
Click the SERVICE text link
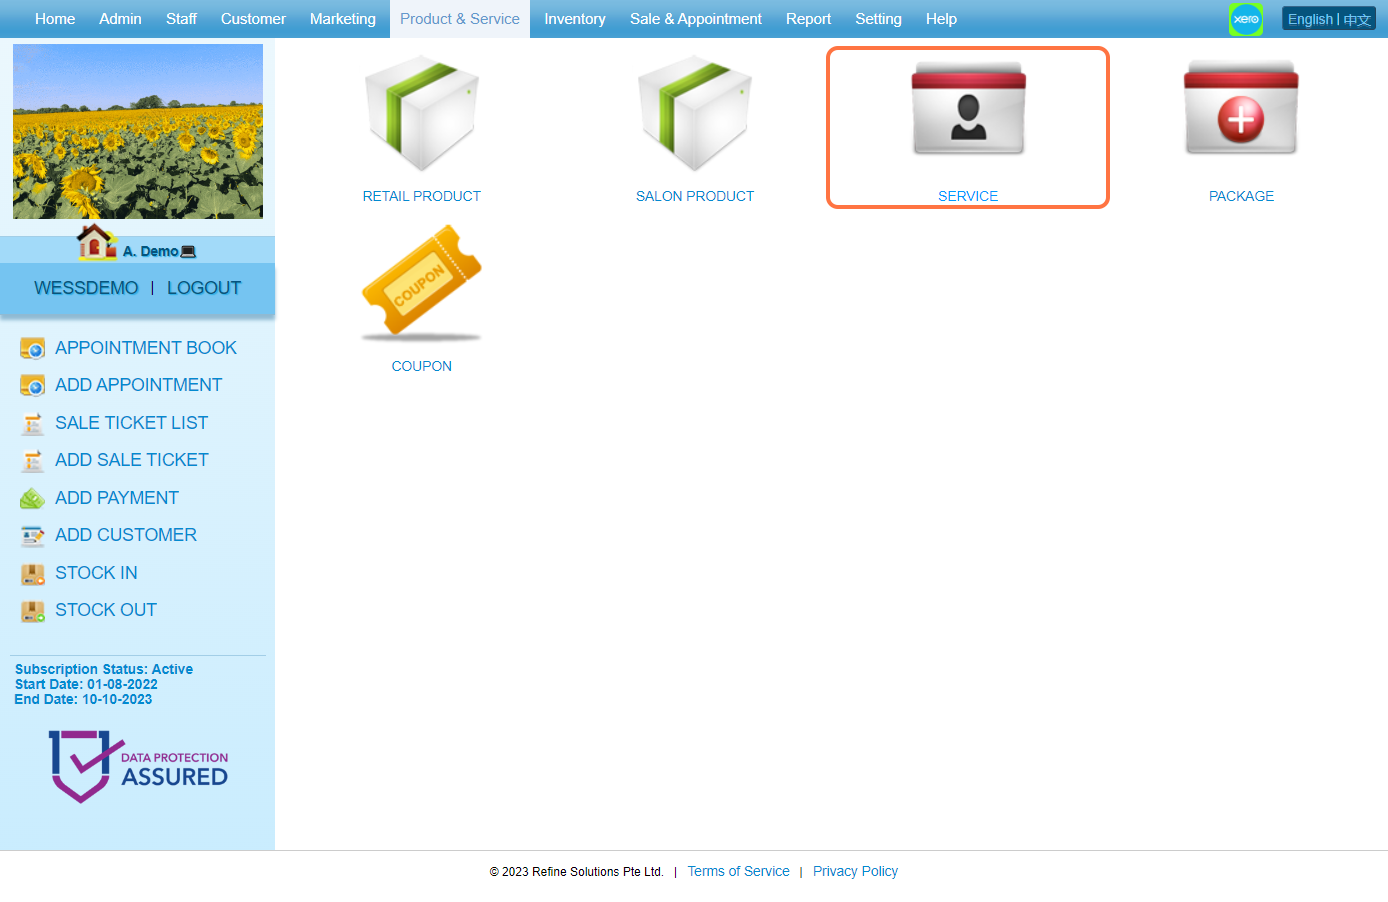[x=968, y=196]
